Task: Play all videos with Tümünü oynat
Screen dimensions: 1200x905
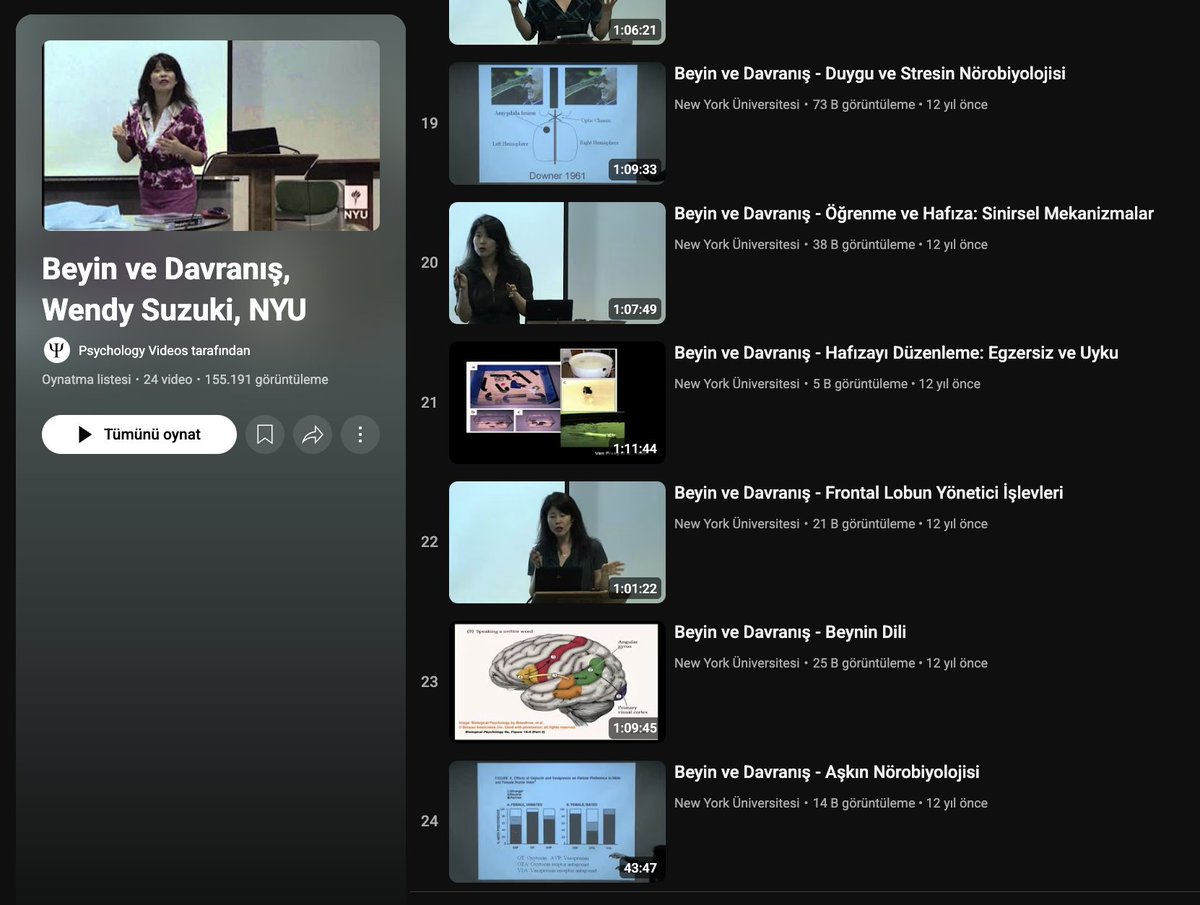Action: click(139, 435)
